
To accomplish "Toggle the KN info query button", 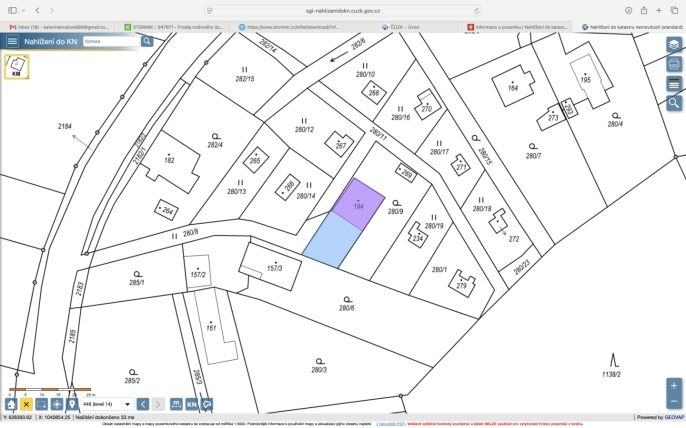I will tap(192, 404).
